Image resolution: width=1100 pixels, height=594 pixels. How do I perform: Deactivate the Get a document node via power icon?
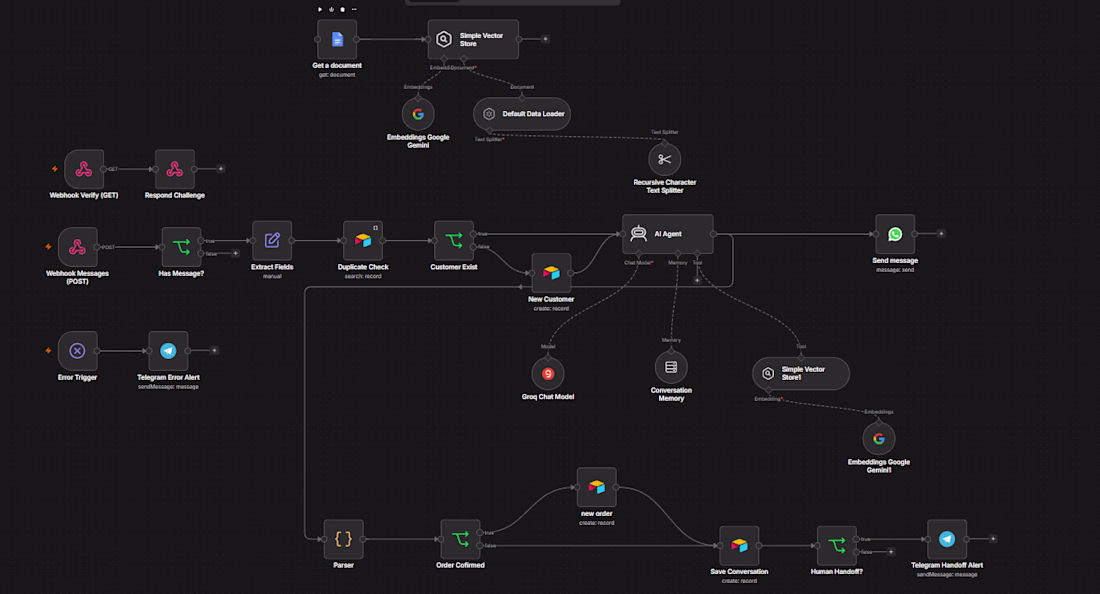[x=331, y=10]
